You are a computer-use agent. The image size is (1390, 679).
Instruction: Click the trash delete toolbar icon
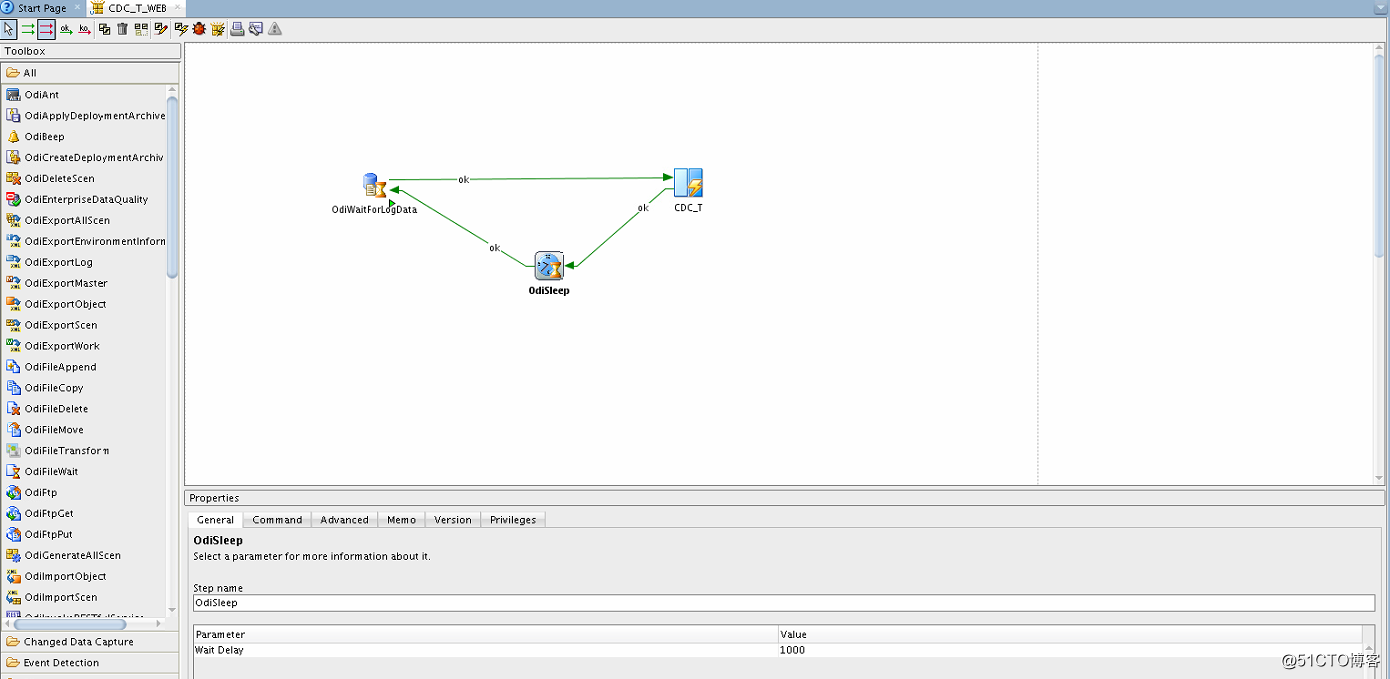pos(122,29)
